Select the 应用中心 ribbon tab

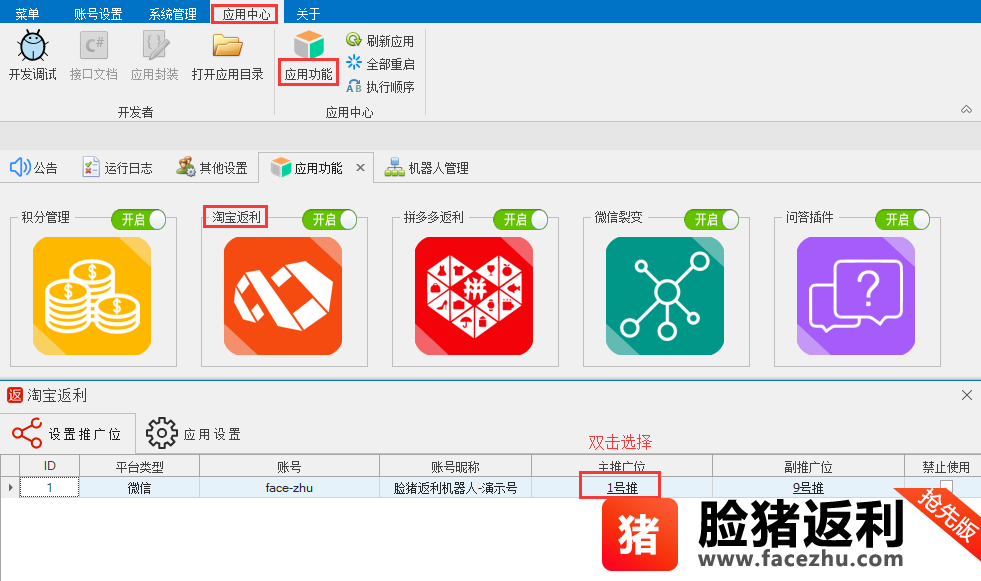click(245, 14)
